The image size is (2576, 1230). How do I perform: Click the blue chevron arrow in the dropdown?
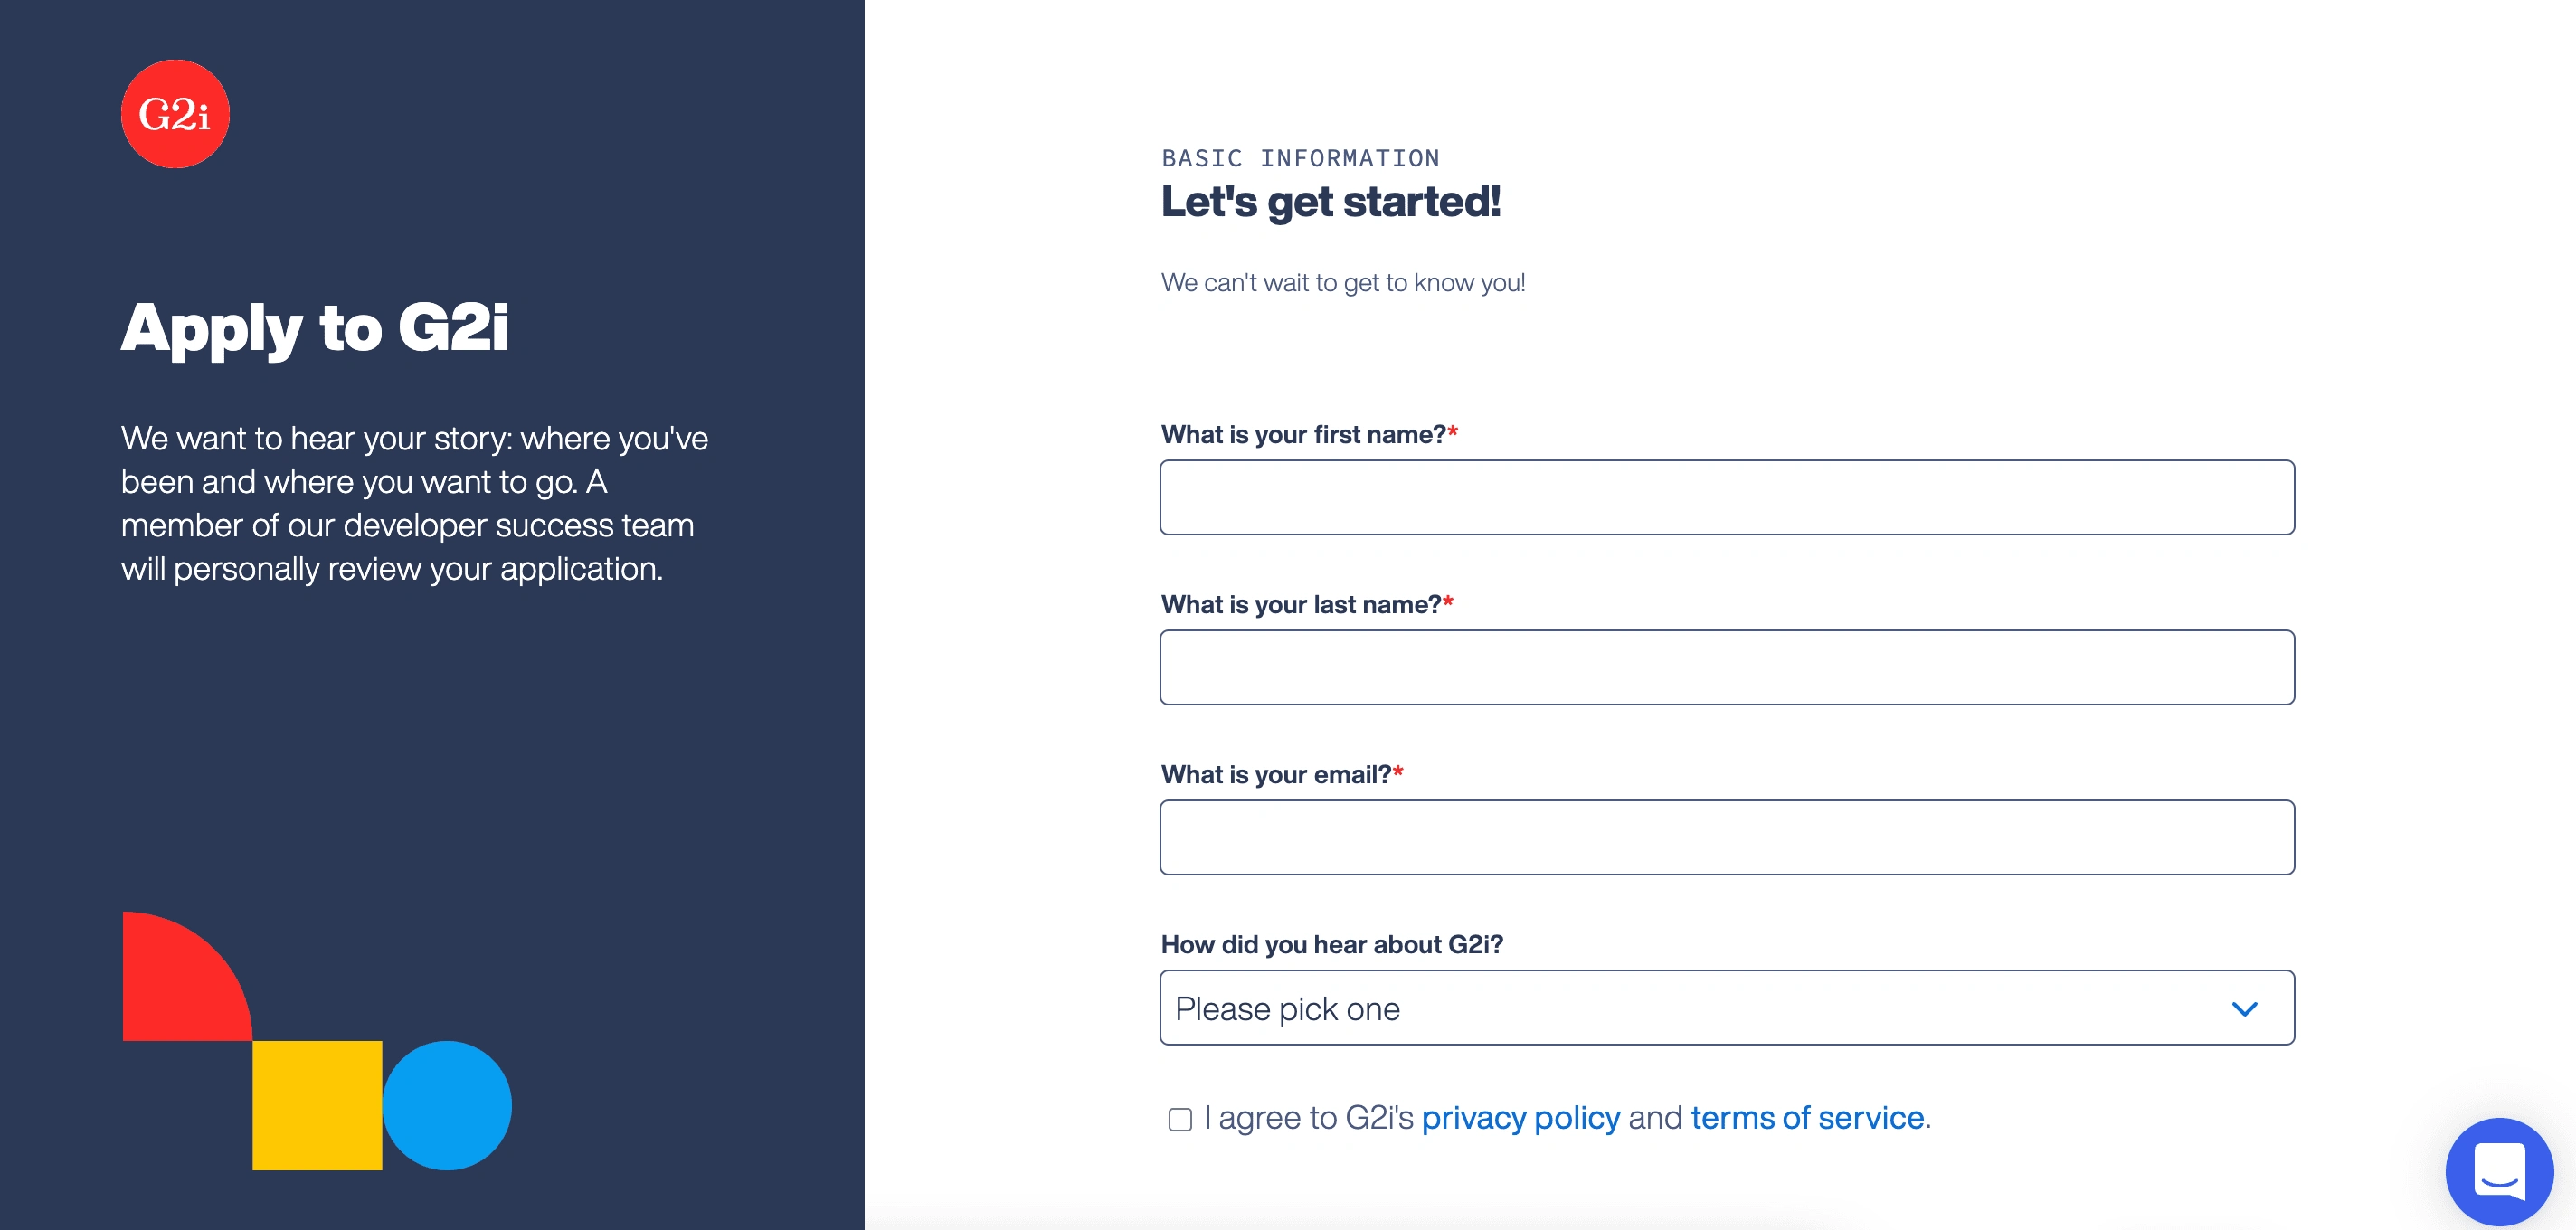point(2244,1009)
